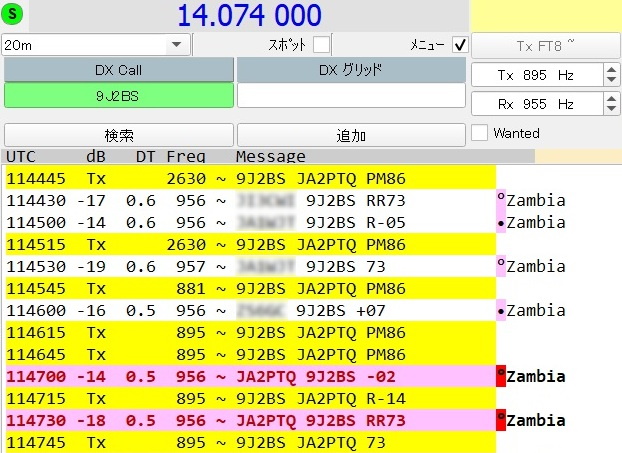Click the green S status indicator
Screen dimensions: 622x453
(x=12, y=14)
